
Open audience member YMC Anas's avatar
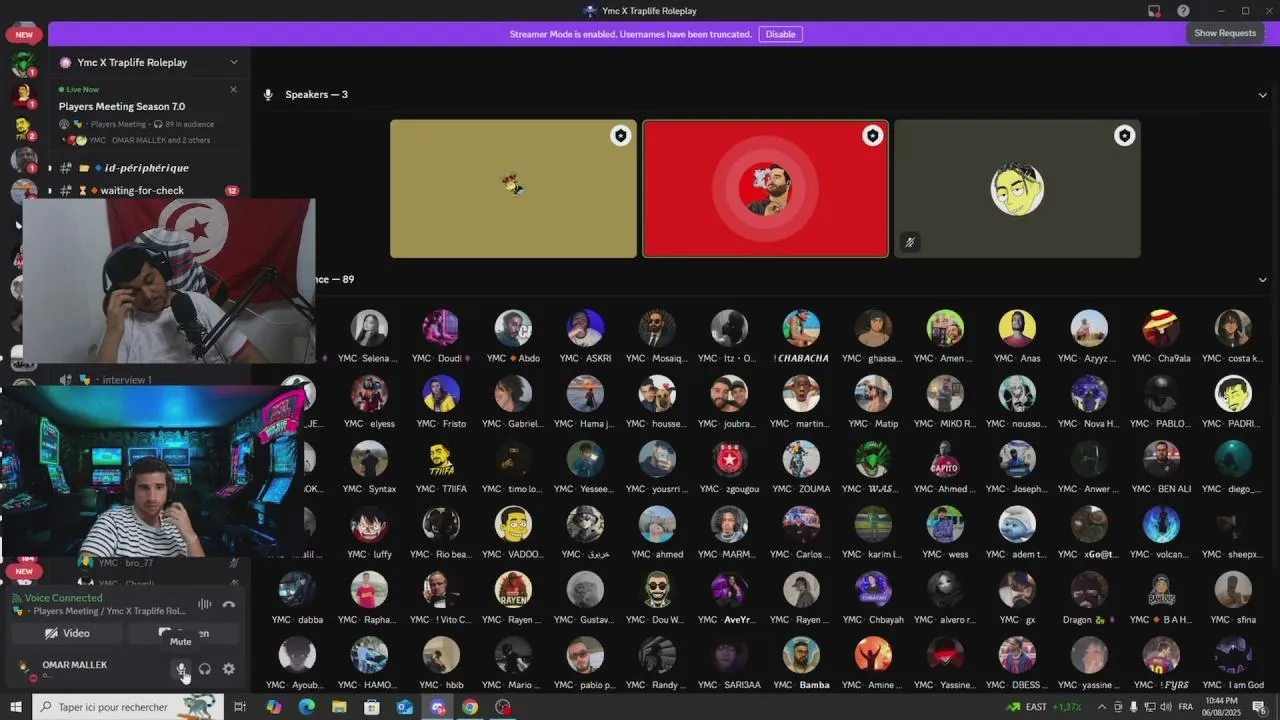[x=1017, y=328]
